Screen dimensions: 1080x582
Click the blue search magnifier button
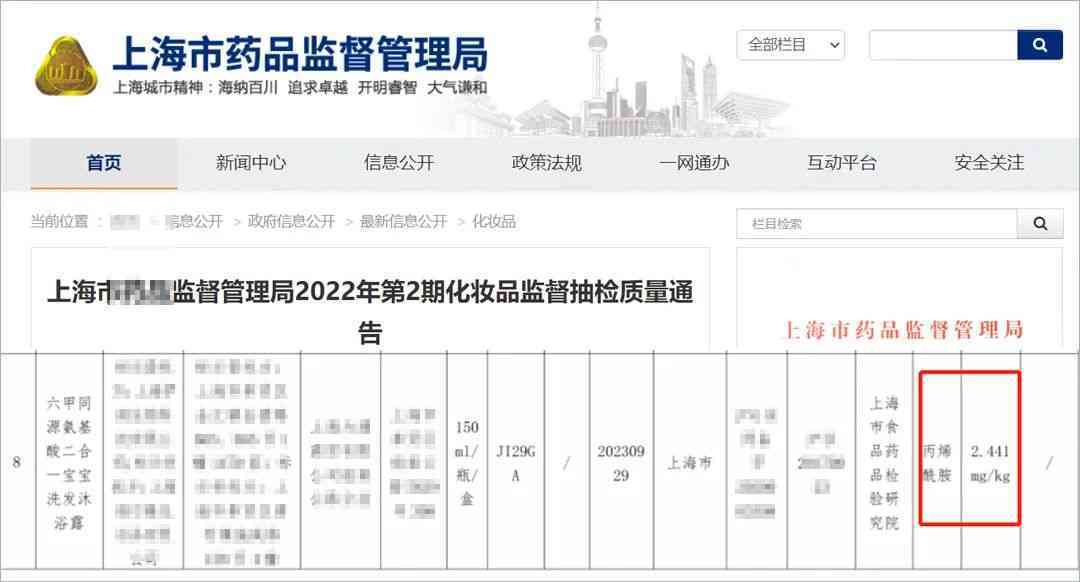click(x=1039, y=45)
